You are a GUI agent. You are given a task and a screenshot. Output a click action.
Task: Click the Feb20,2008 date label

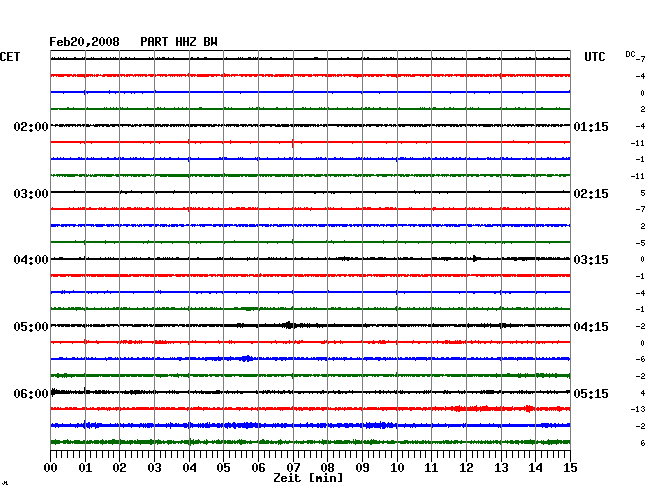pos(84,42)
